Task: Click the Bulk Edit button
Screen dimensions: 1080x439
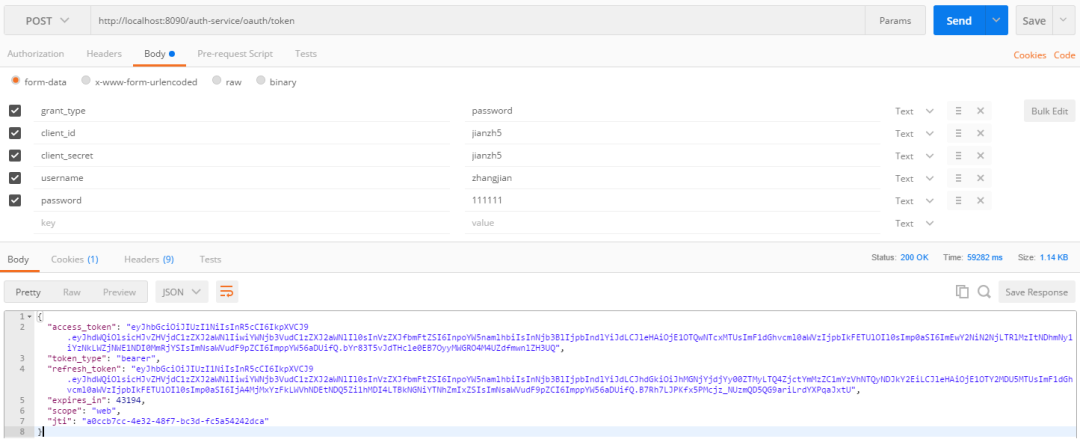Action: pyautogui.click(x=1047, y=111)
